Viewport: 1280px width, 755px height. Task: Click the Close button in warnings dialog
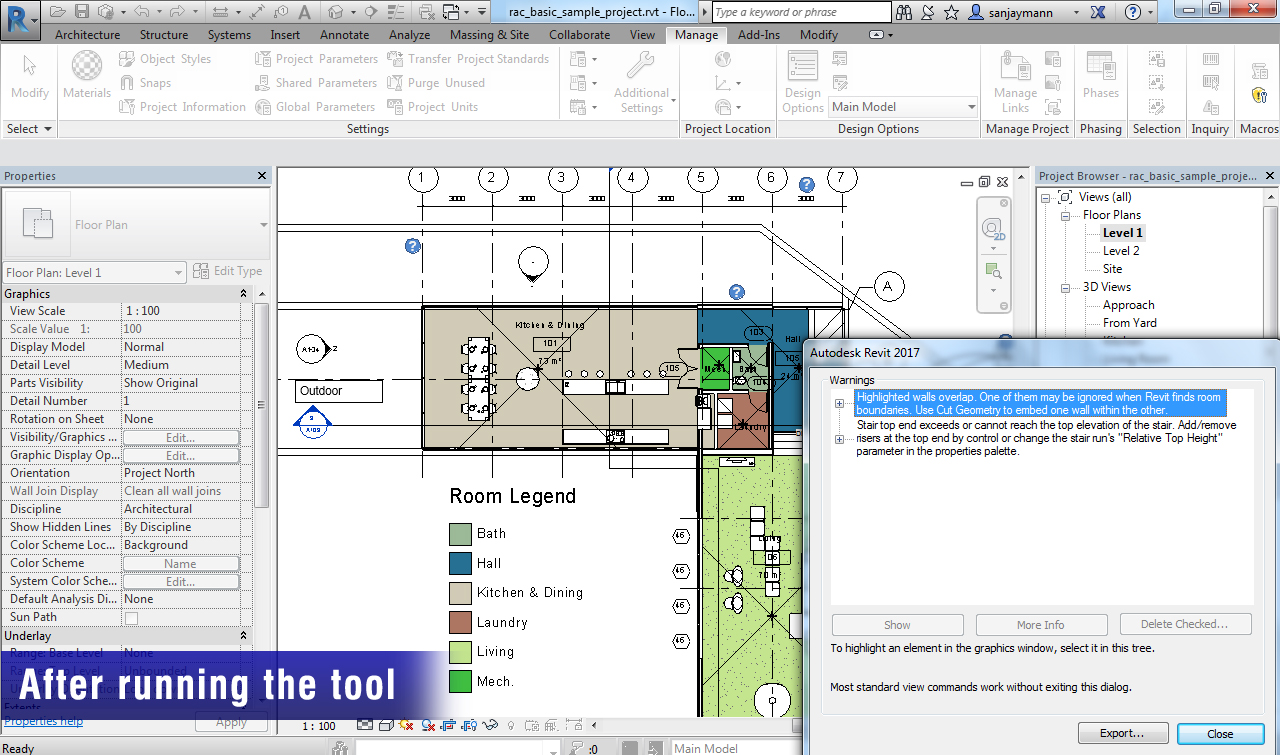[x=1220, y=734]
